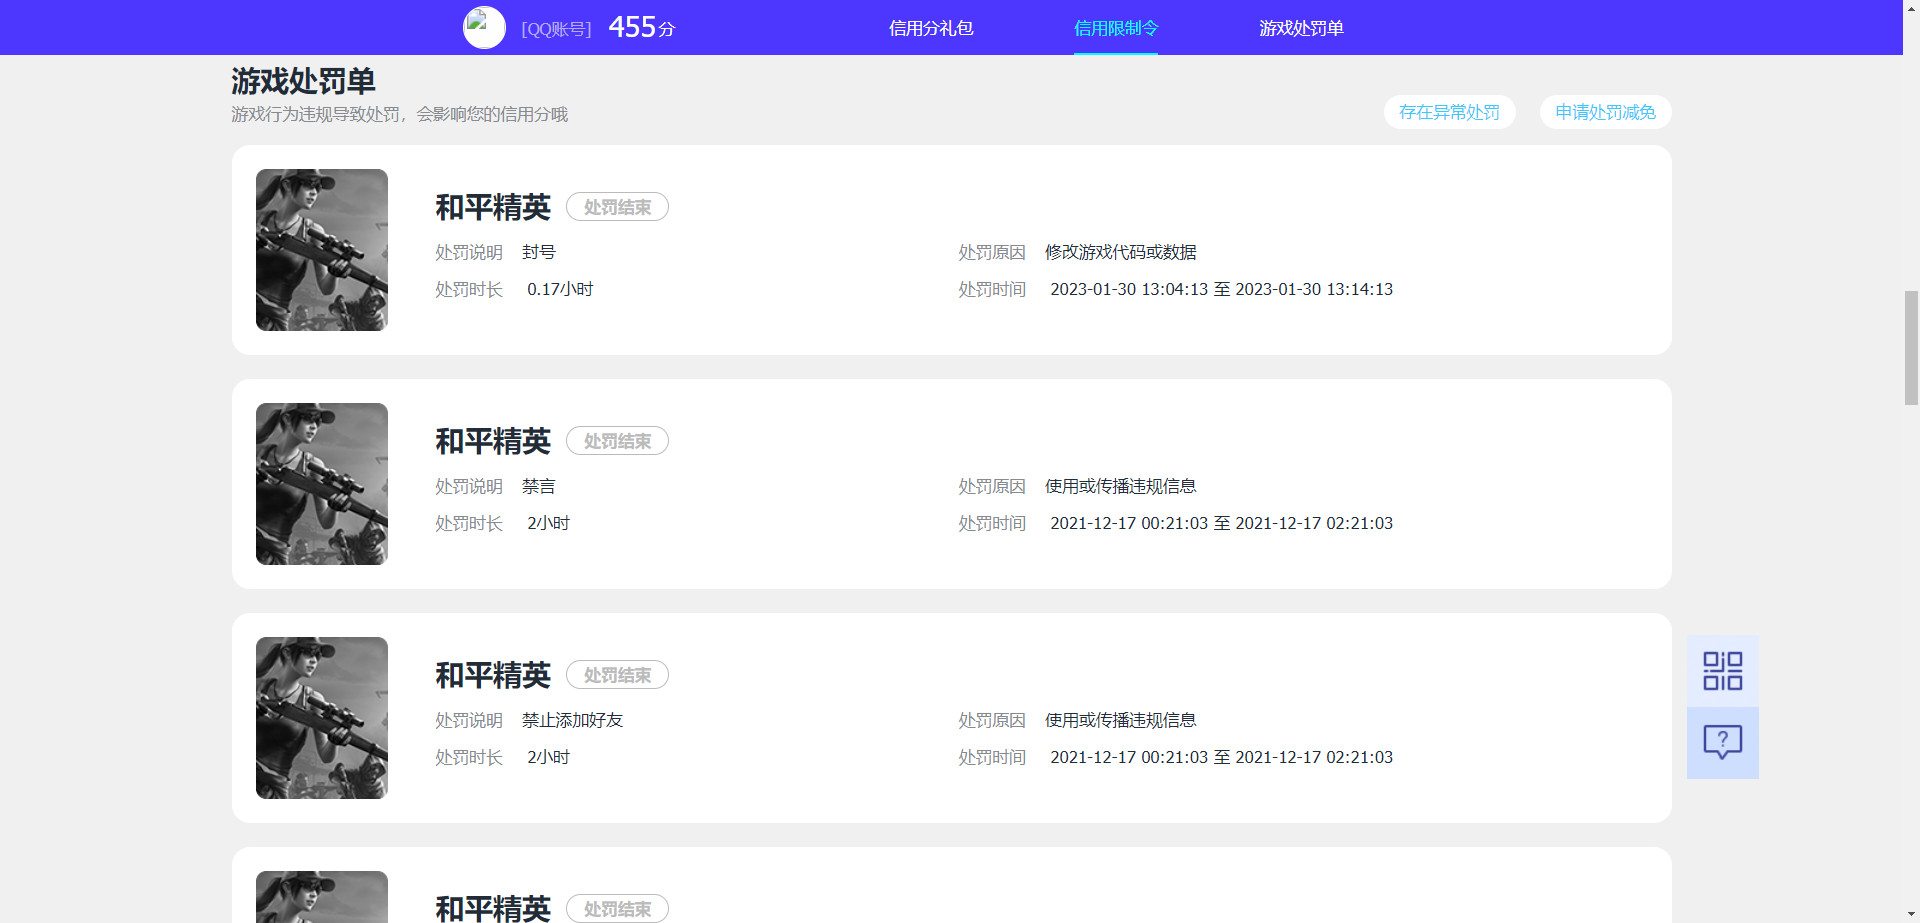Click the 处罚结束 badge on the 封号 card
The height and width of the screenshot is (923, 1920).
617,207
